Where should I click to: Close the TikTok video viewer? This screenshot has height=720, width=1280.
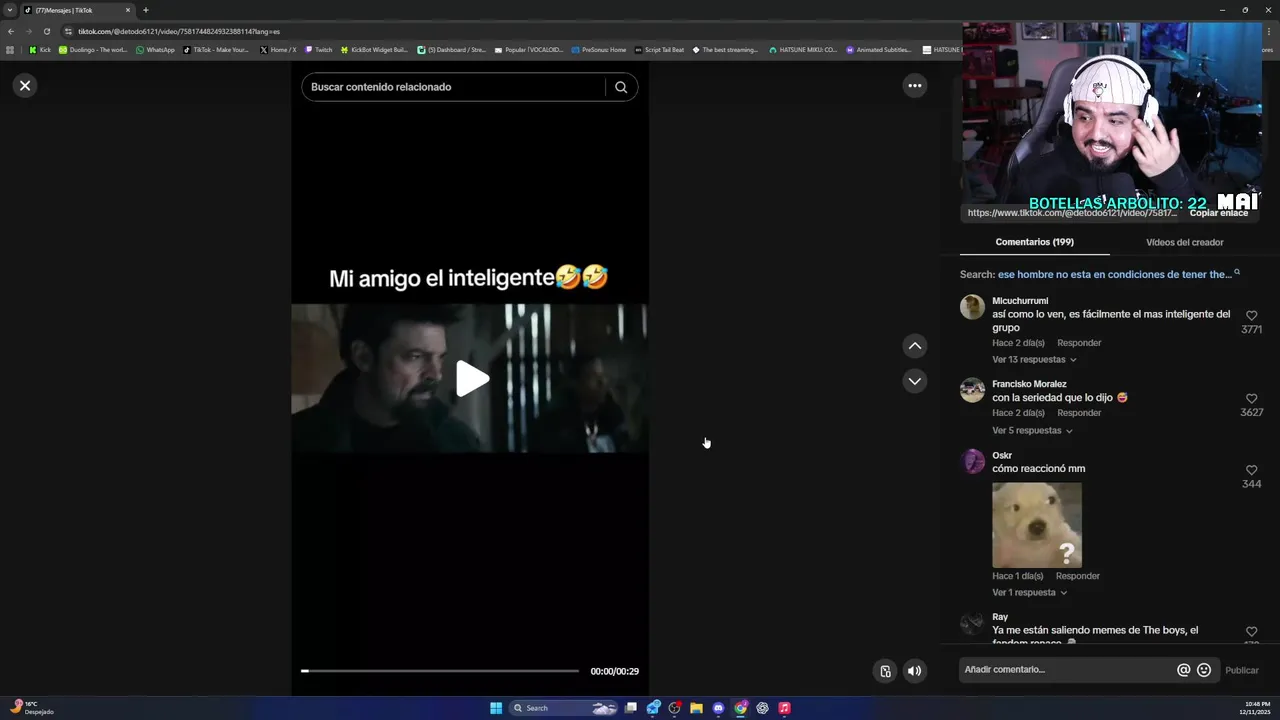click(x=25, y=86)
